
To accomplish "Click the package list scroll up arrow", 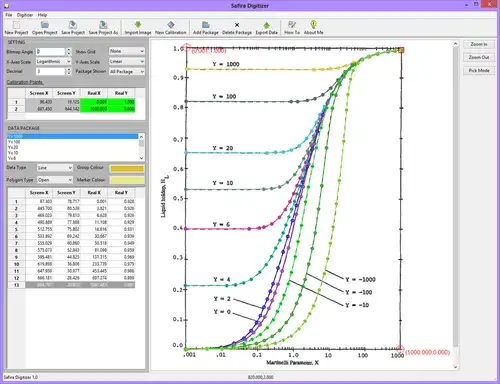I will (x=141, y=136).
